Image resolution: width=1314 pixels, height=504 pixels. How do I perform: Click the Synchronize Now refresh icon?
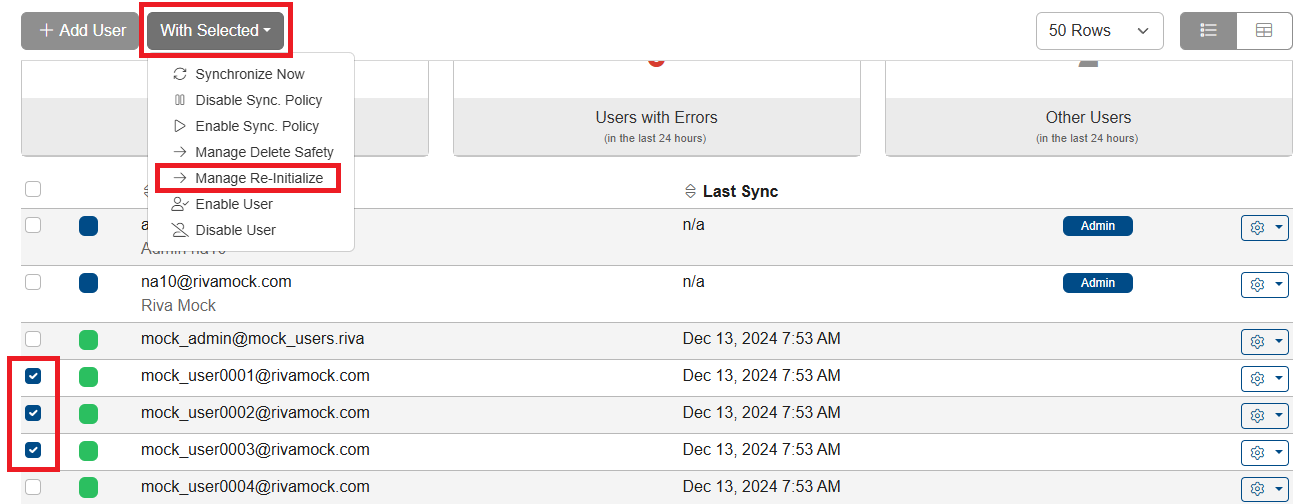tap(180, 74)
